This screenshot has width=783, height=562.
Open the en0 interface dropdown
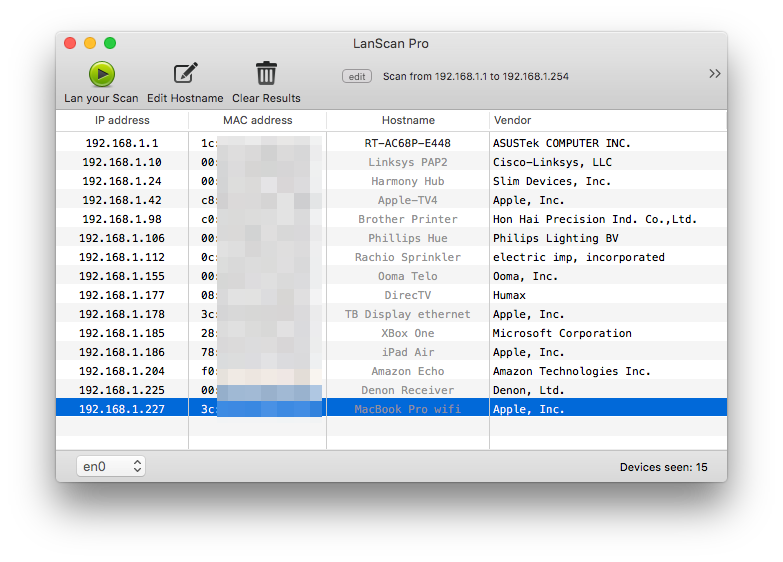point(111,466)
